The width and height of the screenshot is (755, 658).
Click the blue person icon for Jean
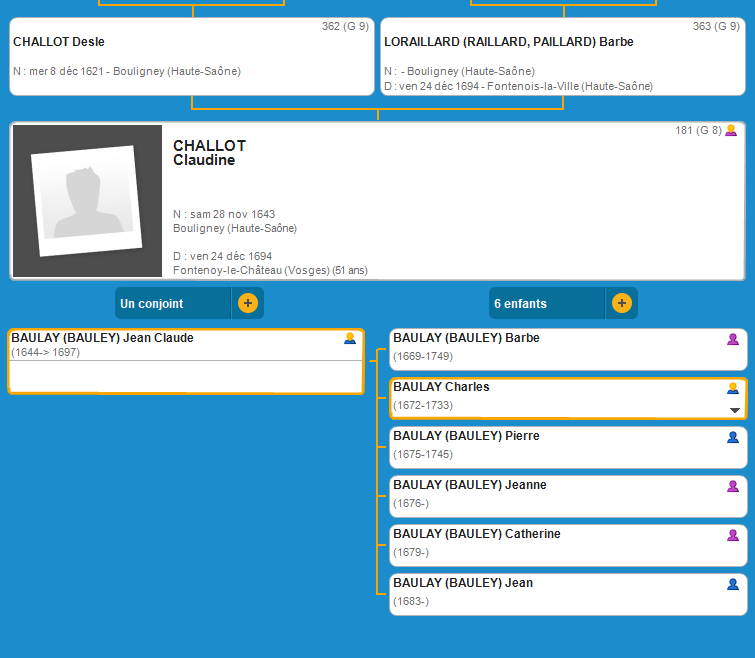pos(733,584)
